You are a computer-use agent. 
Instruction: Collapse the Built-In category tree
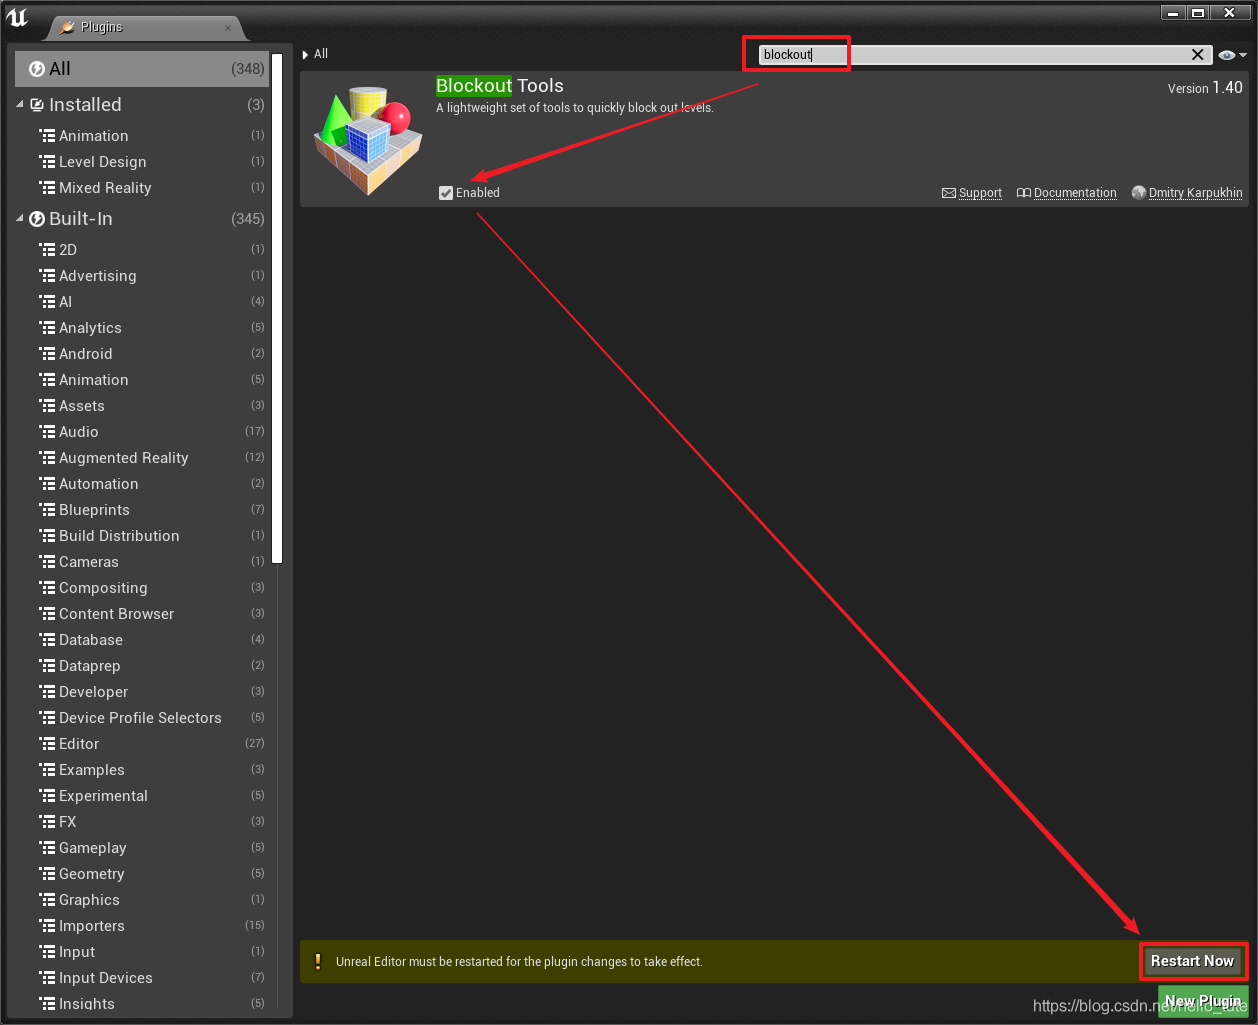pyautogui.click(x=20, y=219)
